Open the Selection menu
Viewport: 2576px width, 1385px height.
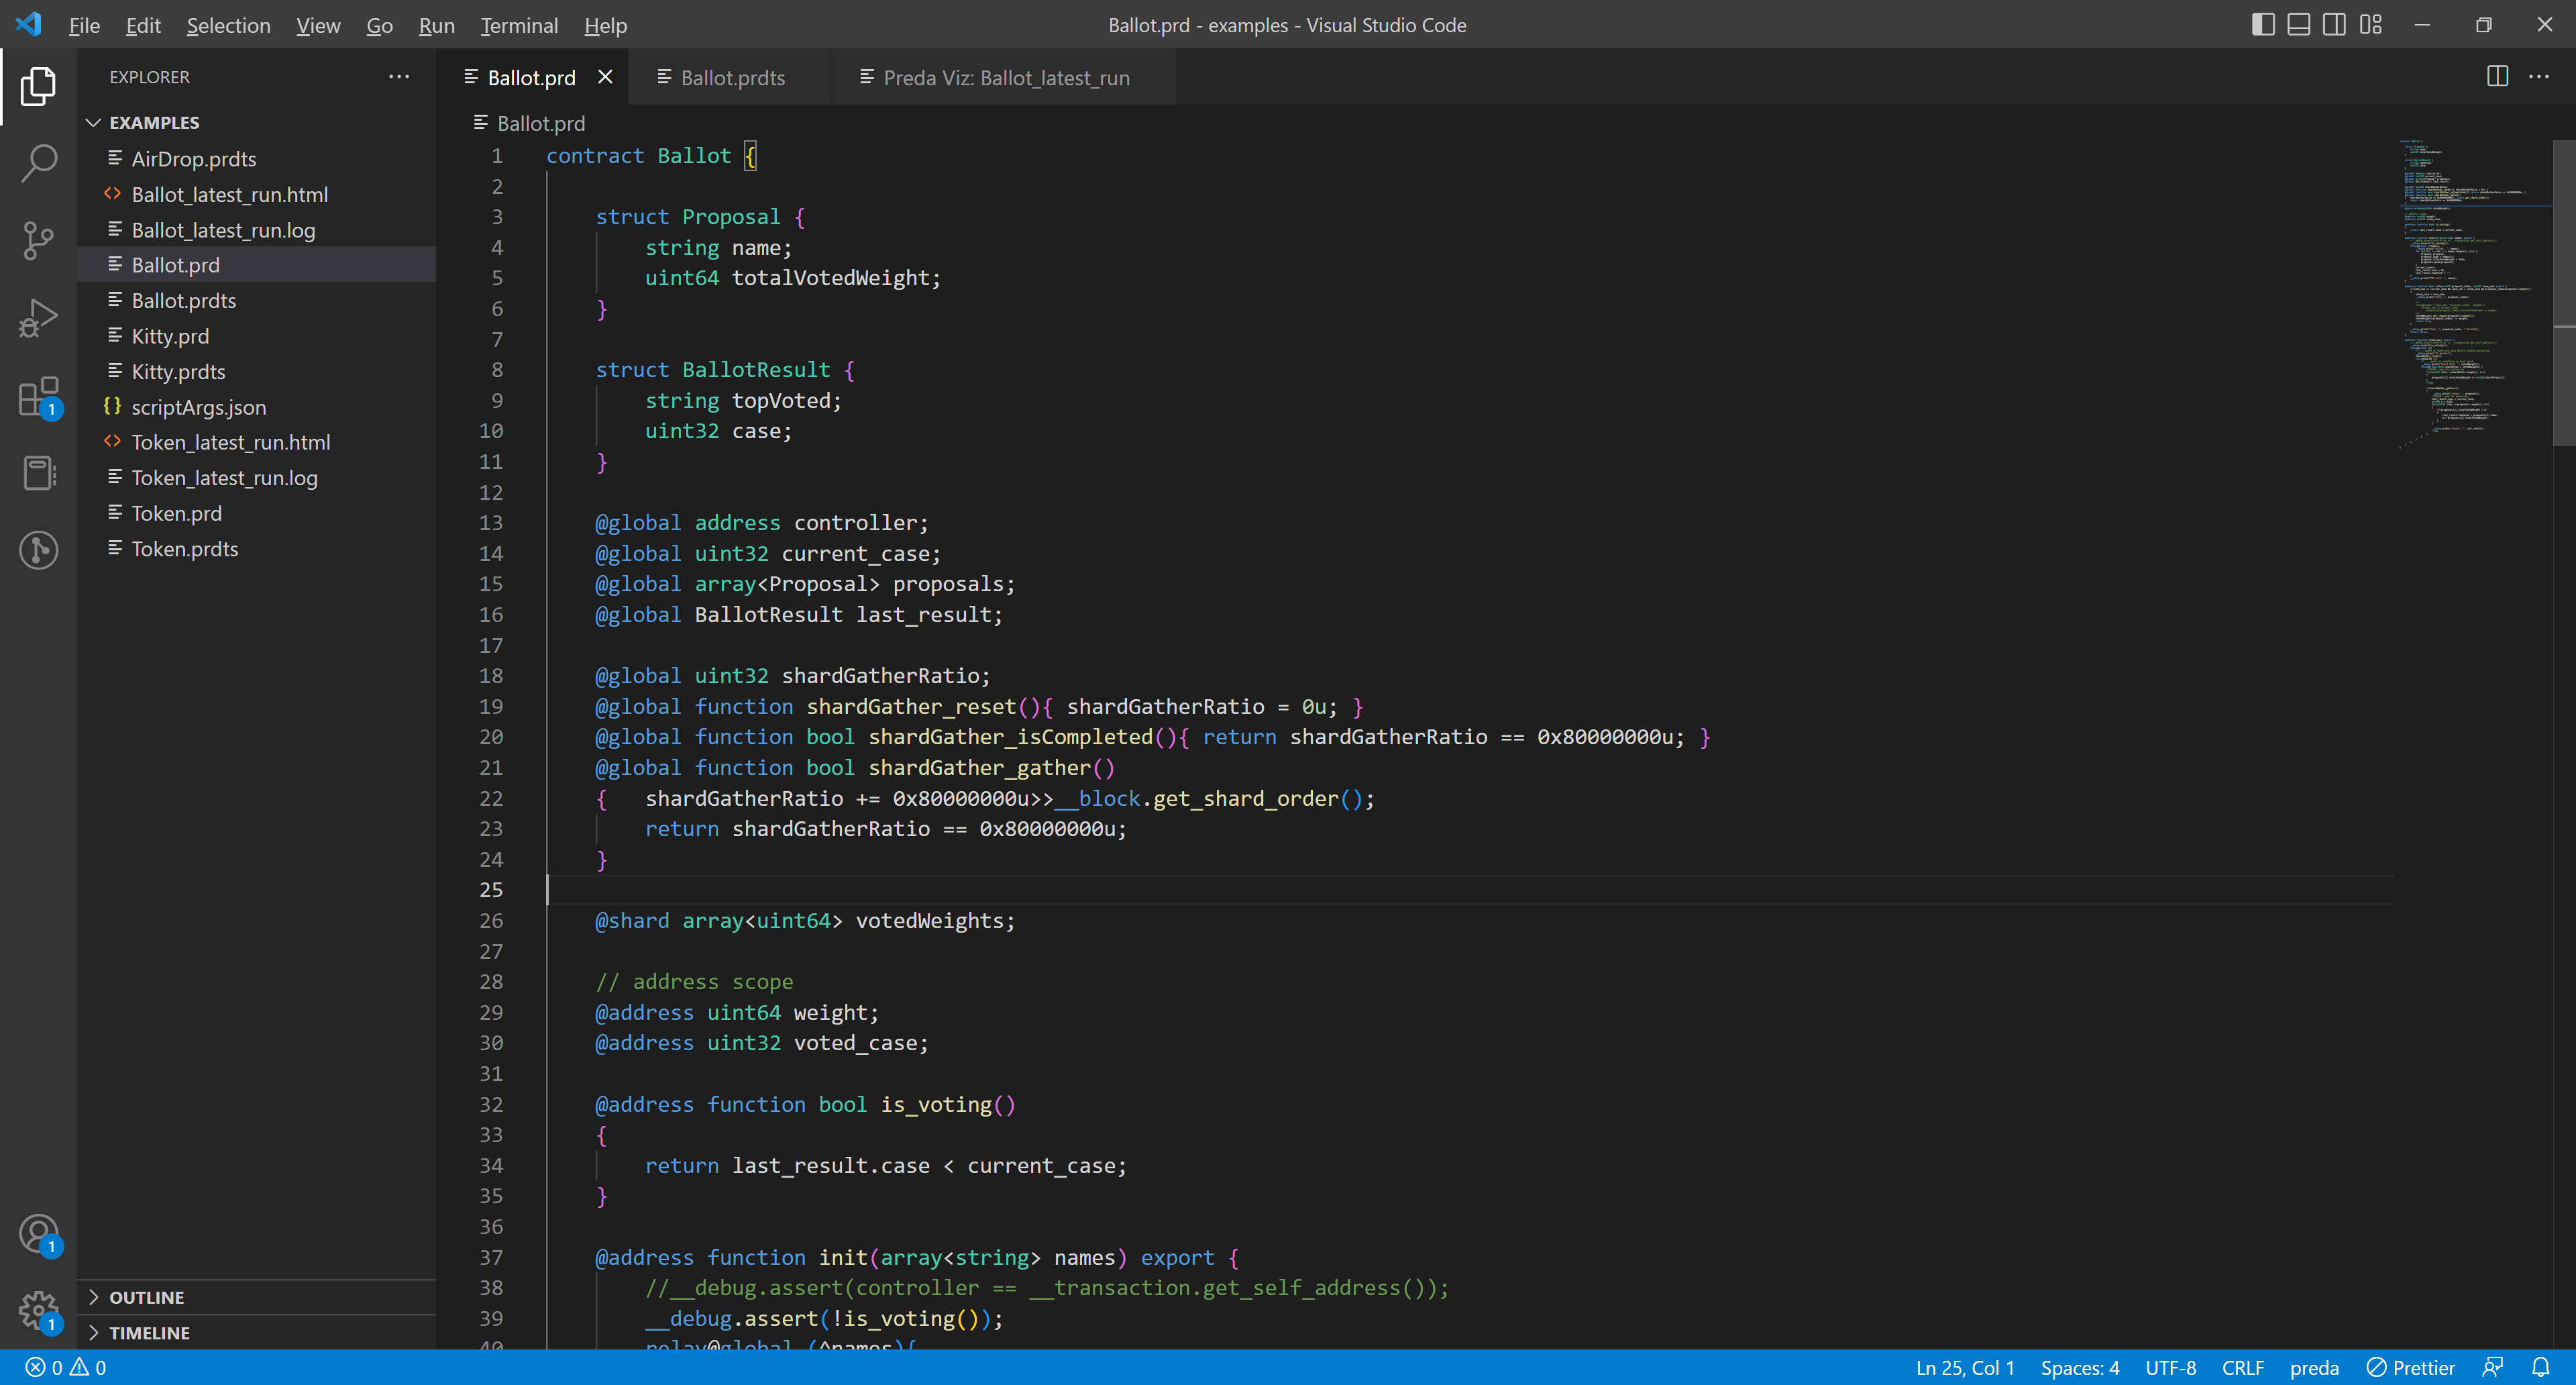coord(228,25)
